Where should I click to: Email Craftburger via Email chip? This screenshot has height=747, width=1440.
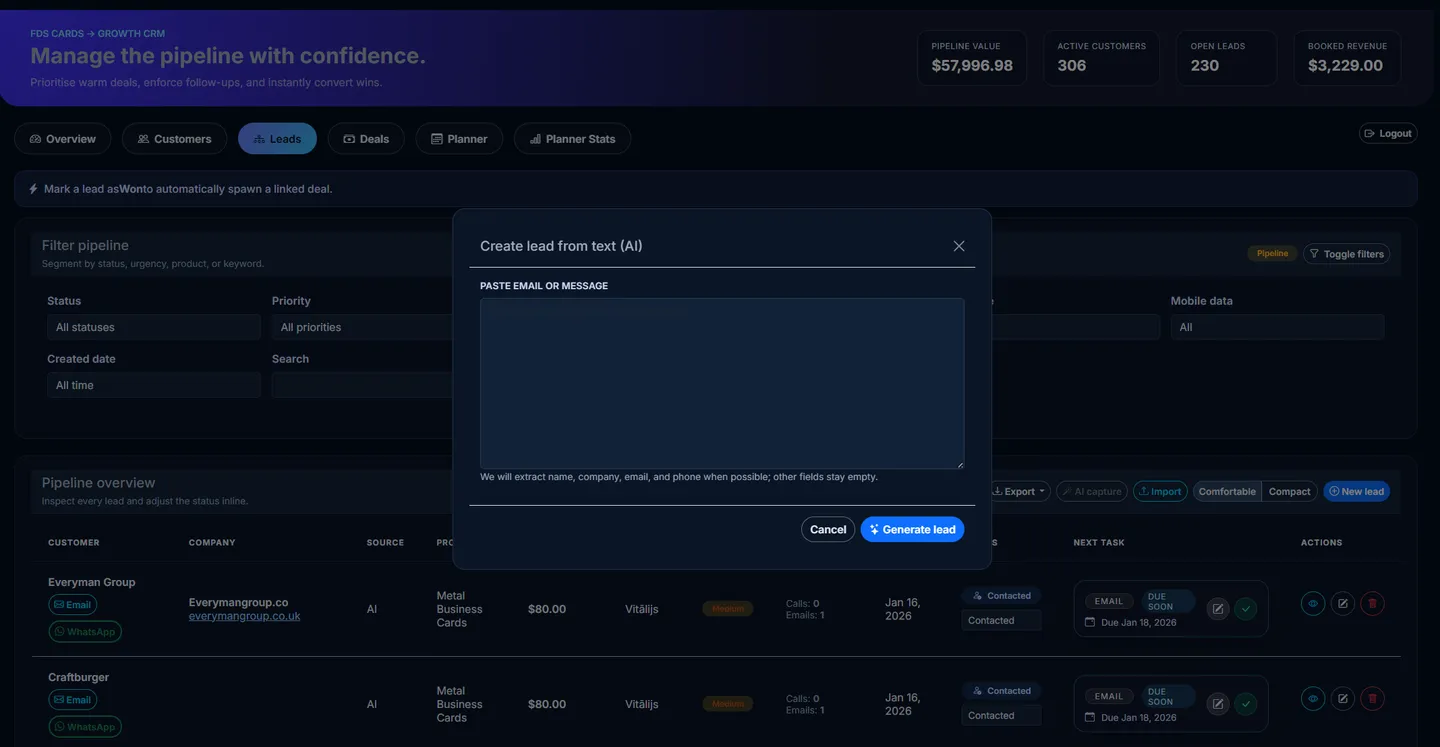click(72, 700)
